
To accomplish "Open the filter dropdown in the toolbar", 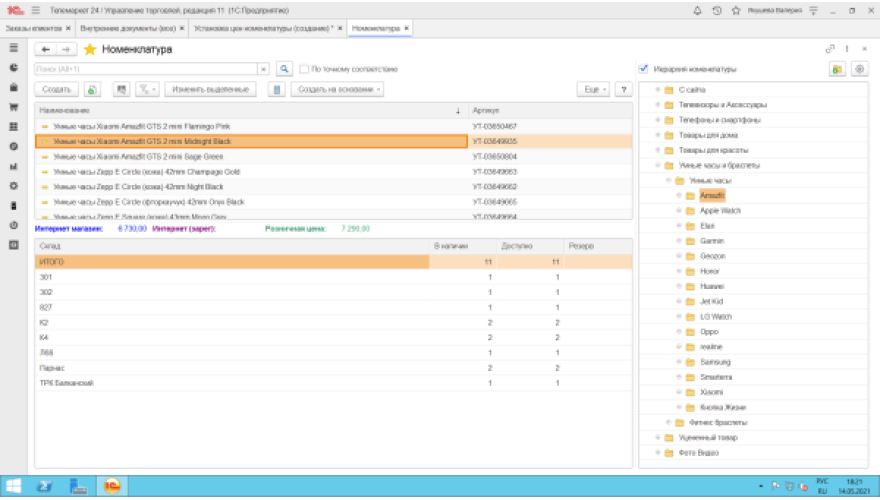I will click(x=148, y=89).
